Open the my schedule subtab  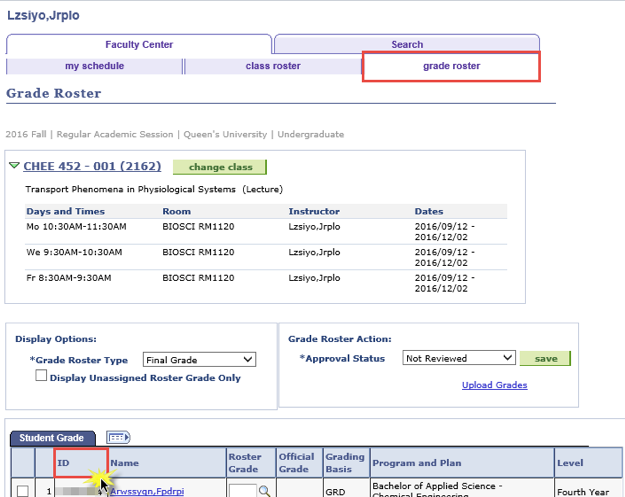click(x=94, y=66)
